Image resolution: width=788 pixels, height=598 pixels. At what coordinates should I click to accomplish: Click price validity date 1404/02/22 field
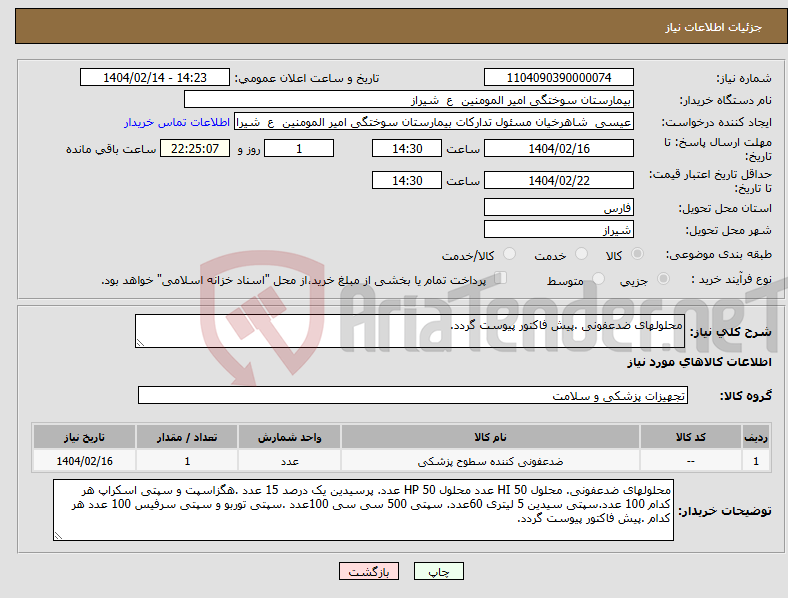coord(558,180)
